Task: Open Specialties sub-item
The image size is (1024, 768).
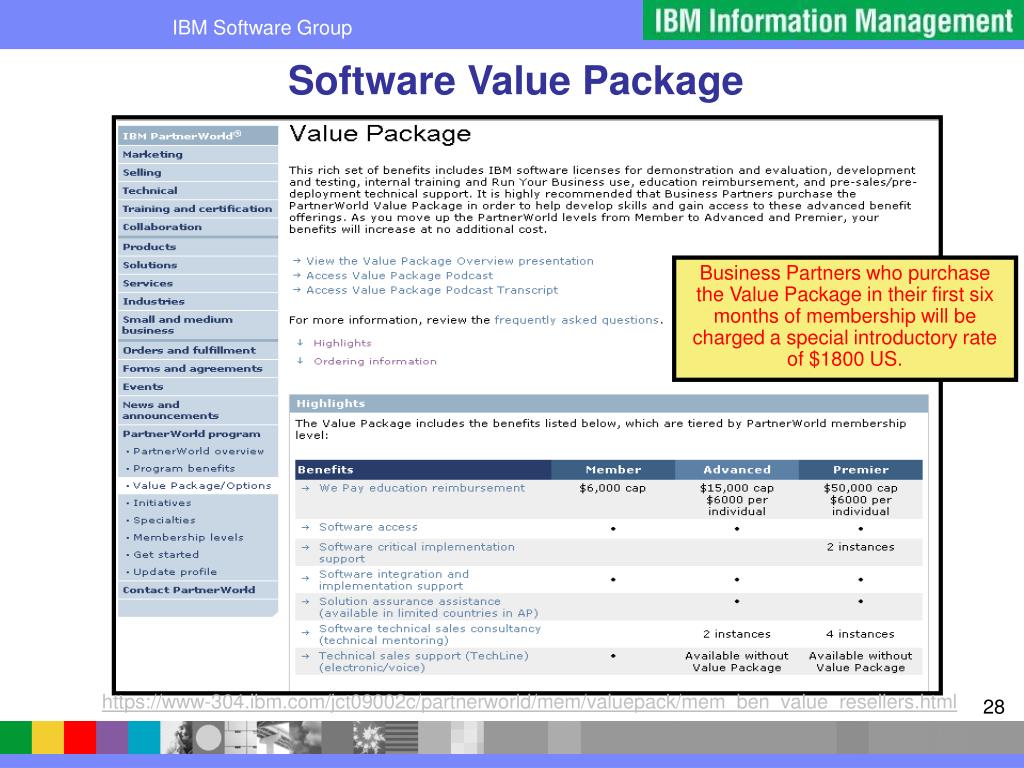Action: [164, 520]
